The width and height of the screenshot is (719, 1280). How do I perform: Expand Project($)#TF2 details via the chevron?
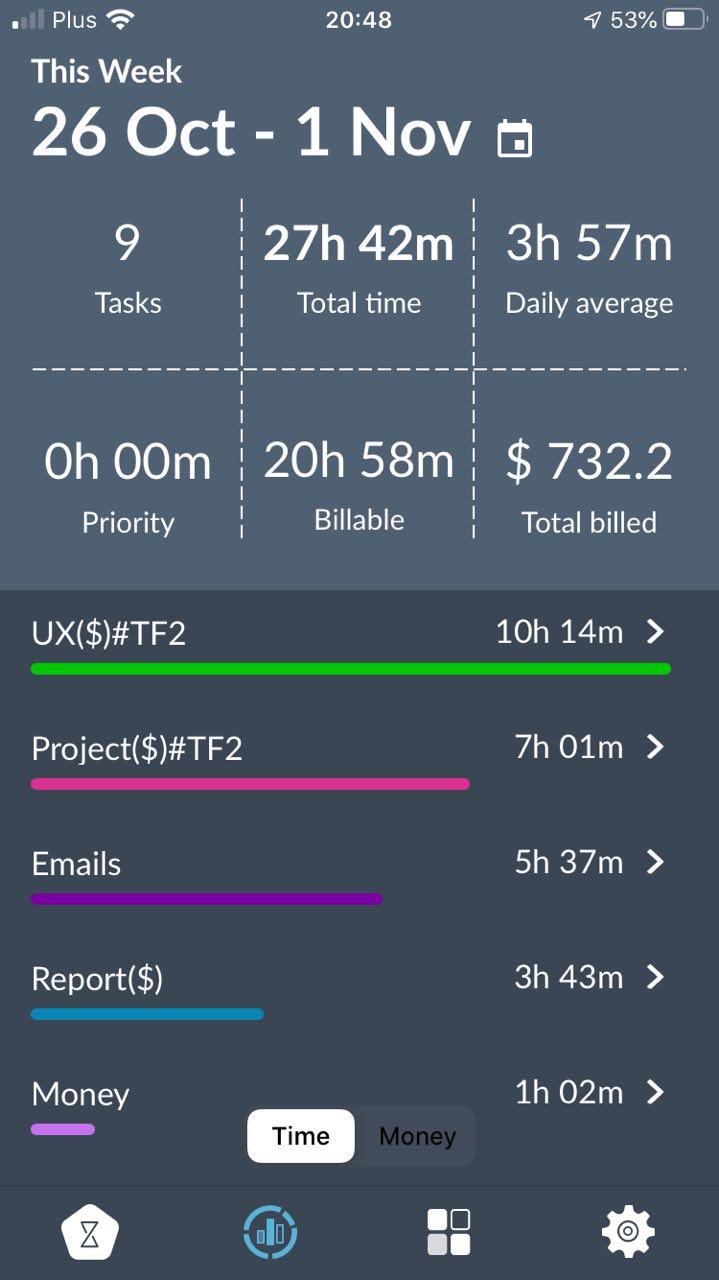[657, 746]
